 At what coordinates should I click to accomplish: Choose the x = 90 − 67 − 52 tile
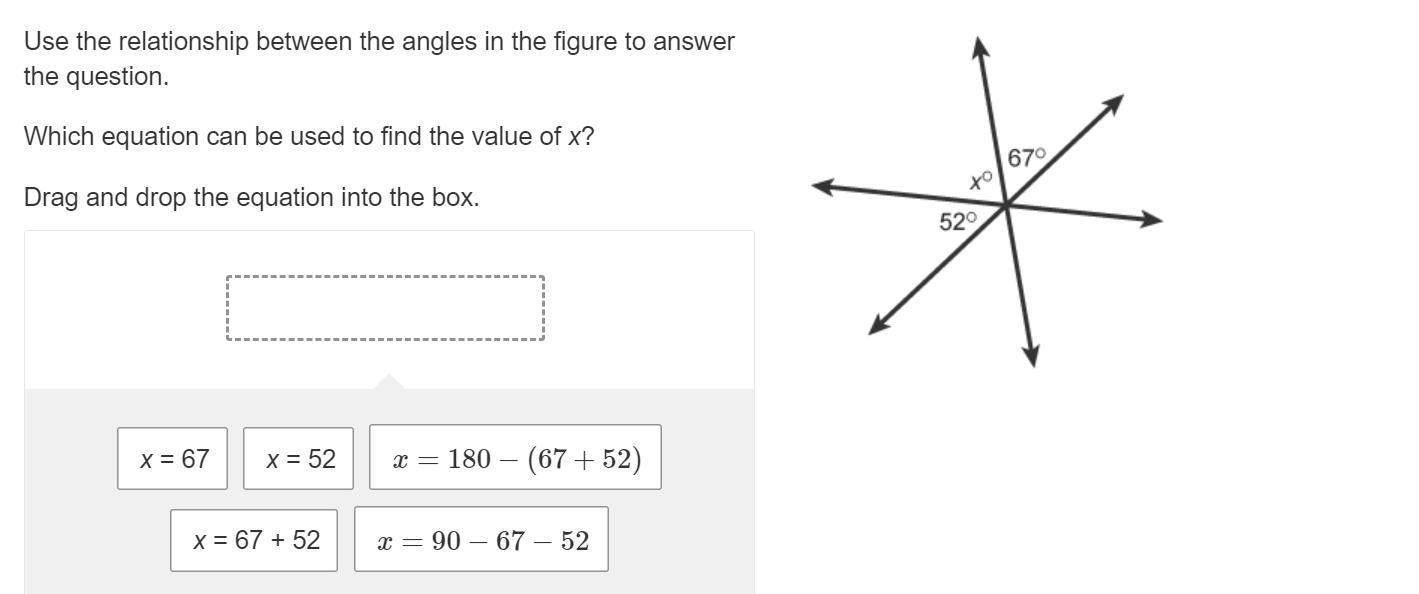coord(481,540)
